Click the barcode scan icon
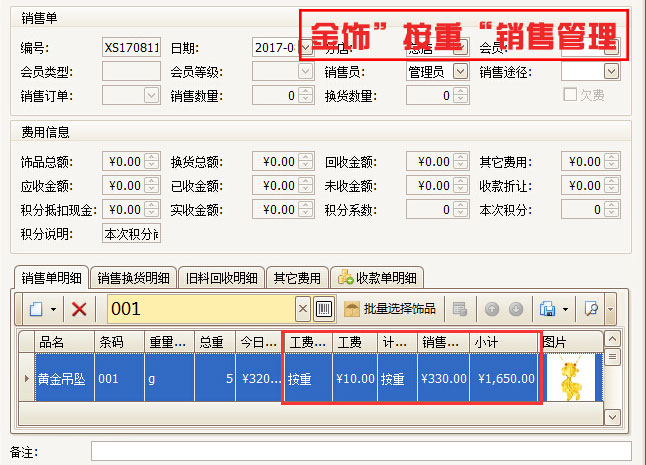The image size is (646, 465). tap(324, 309)
